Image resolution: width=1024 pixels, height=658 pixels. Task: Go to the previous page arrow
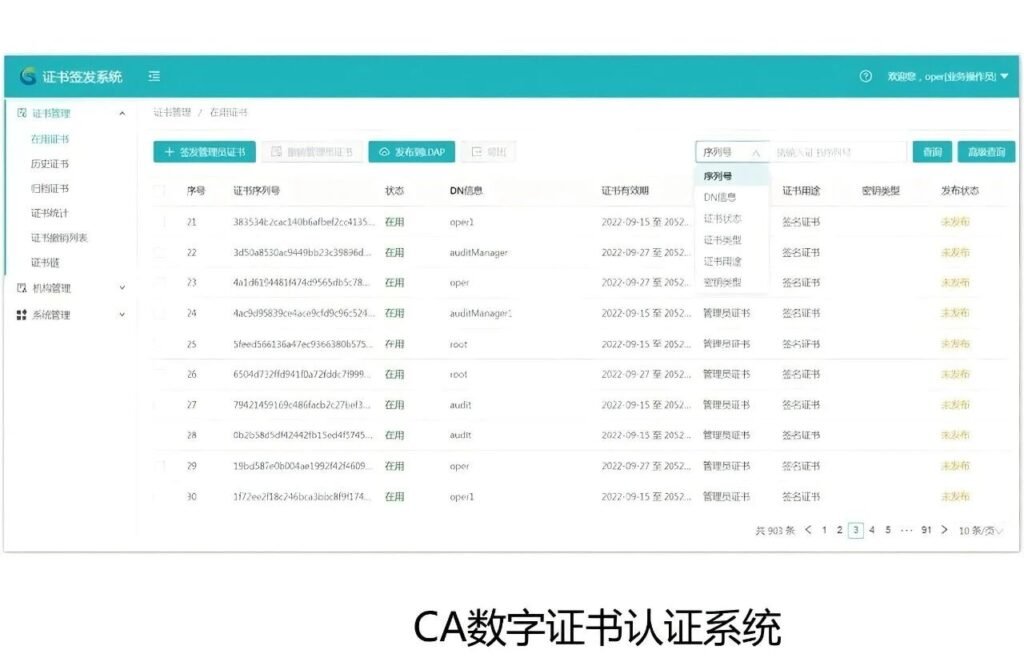pyautogui.click(x=808, y=530)
